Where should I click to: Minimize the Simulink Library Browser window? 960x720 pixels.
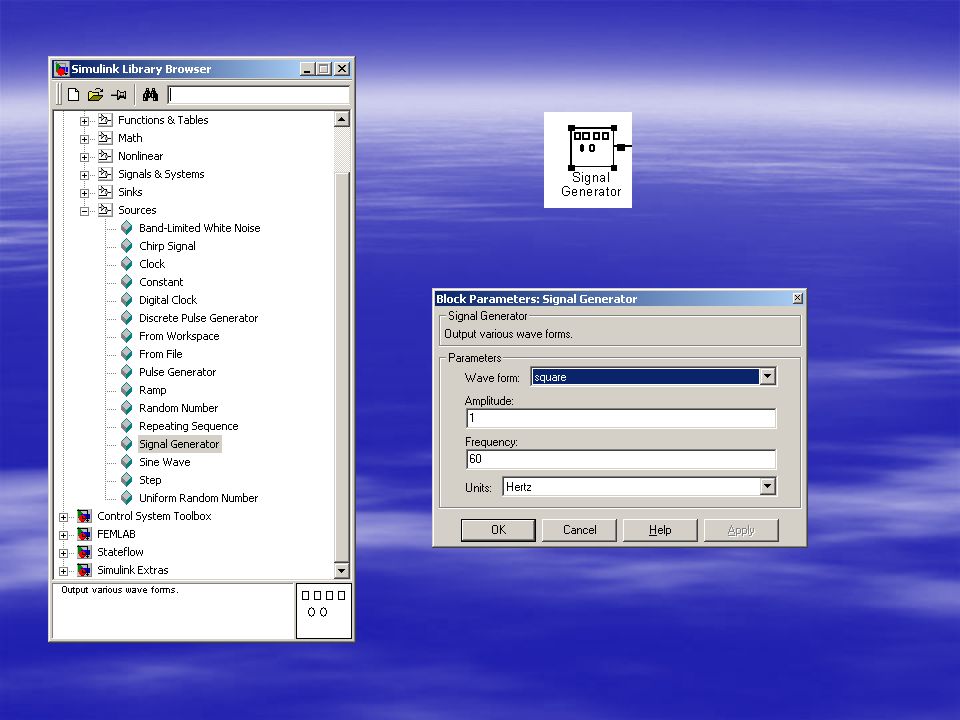(307, 69)
